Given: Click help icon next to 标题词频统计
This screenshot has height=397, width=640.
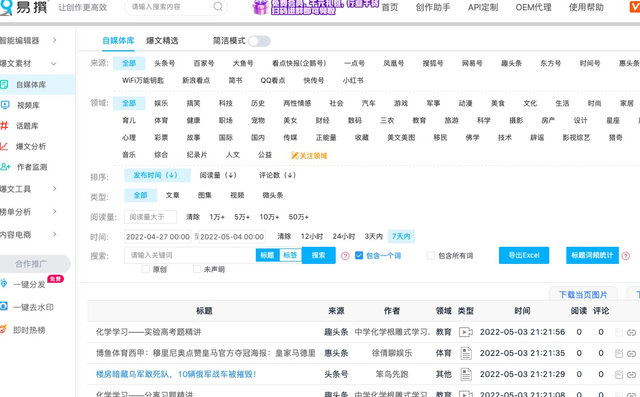Looking at the screenshot, I should click(625, 256).
